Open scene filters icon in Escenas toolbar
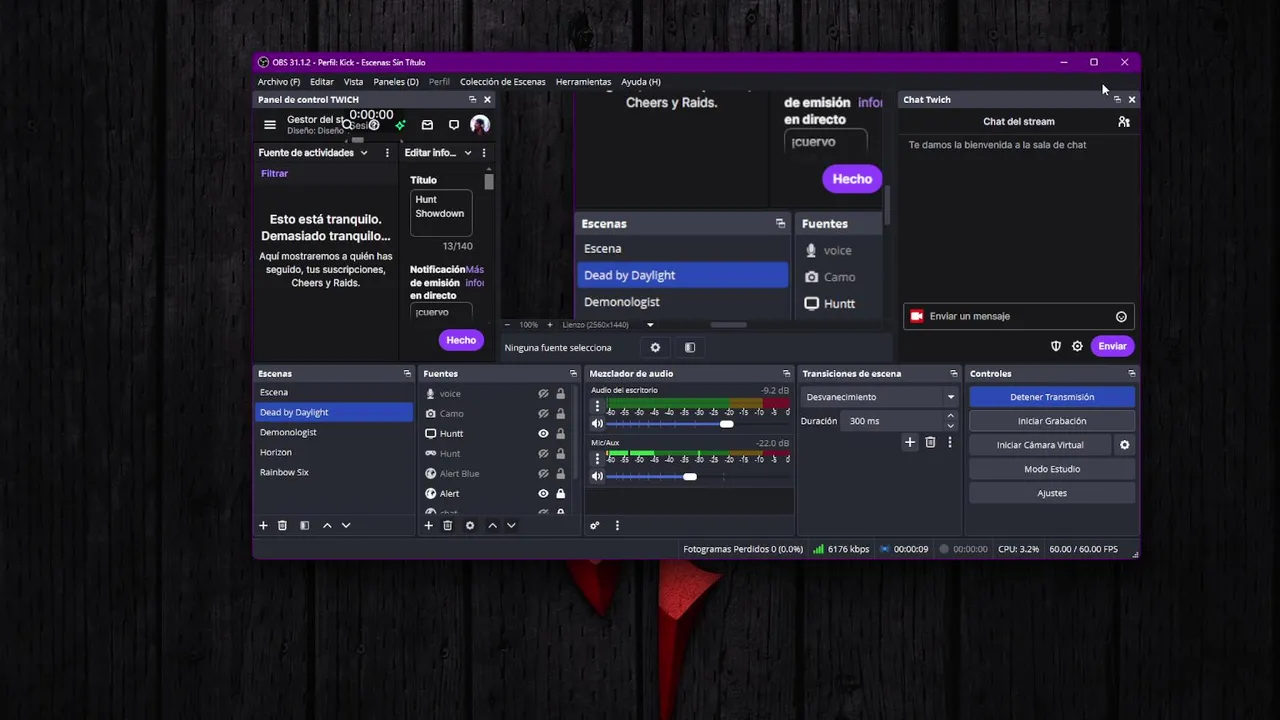This screenshot has height=720, width=1280. click(x=305, y=525)
